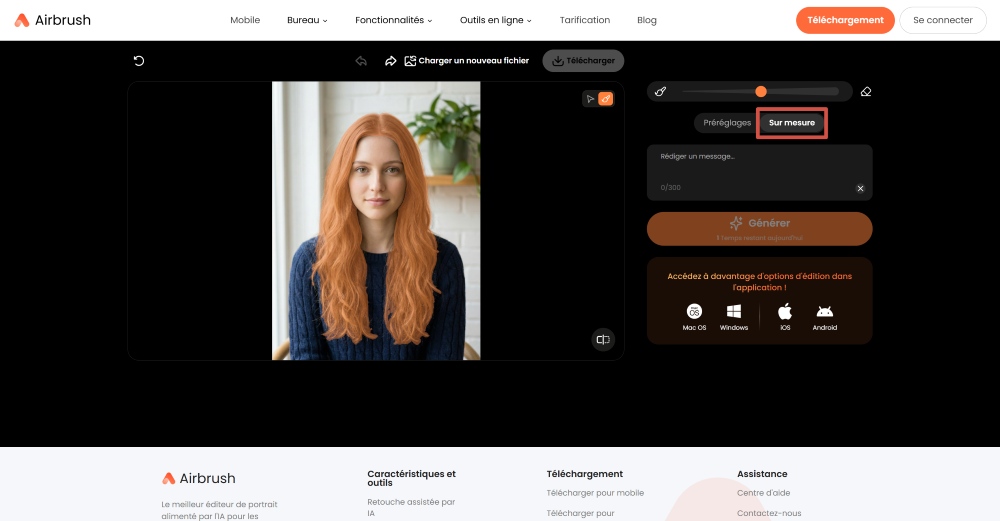1000x521 pixels.
Task: Open Contactez-nous link
Action: [x=769, y=513]
